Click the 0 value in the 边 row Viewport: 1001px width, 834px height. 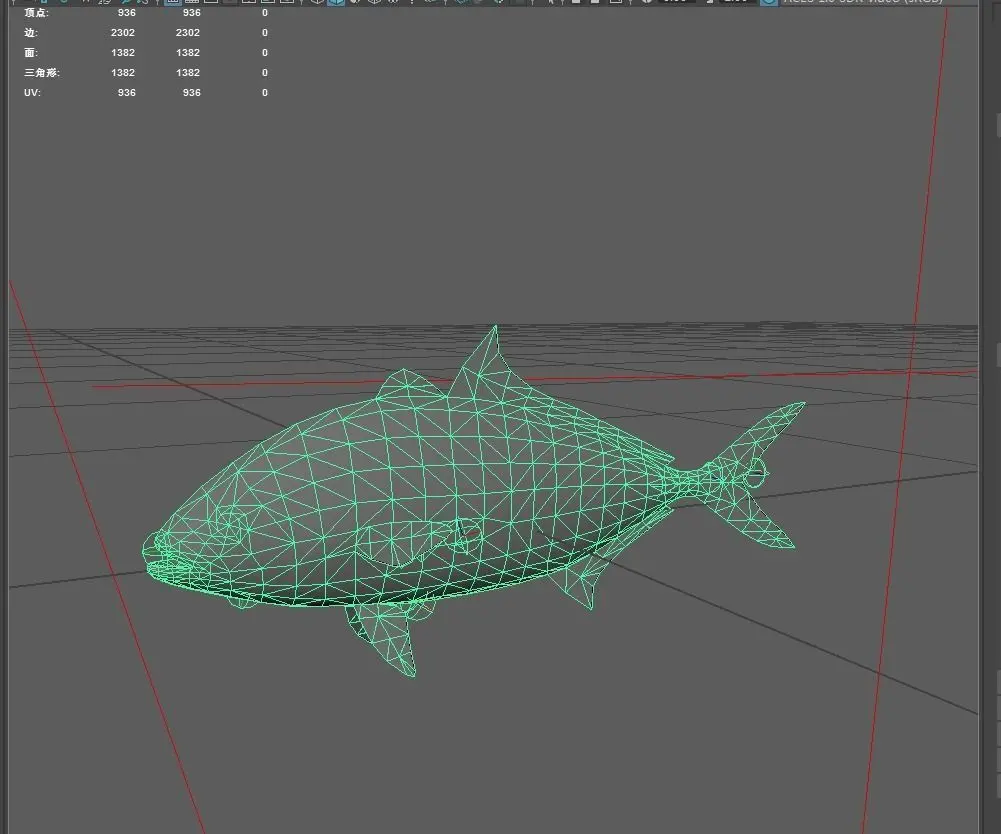tap(265, 33)
